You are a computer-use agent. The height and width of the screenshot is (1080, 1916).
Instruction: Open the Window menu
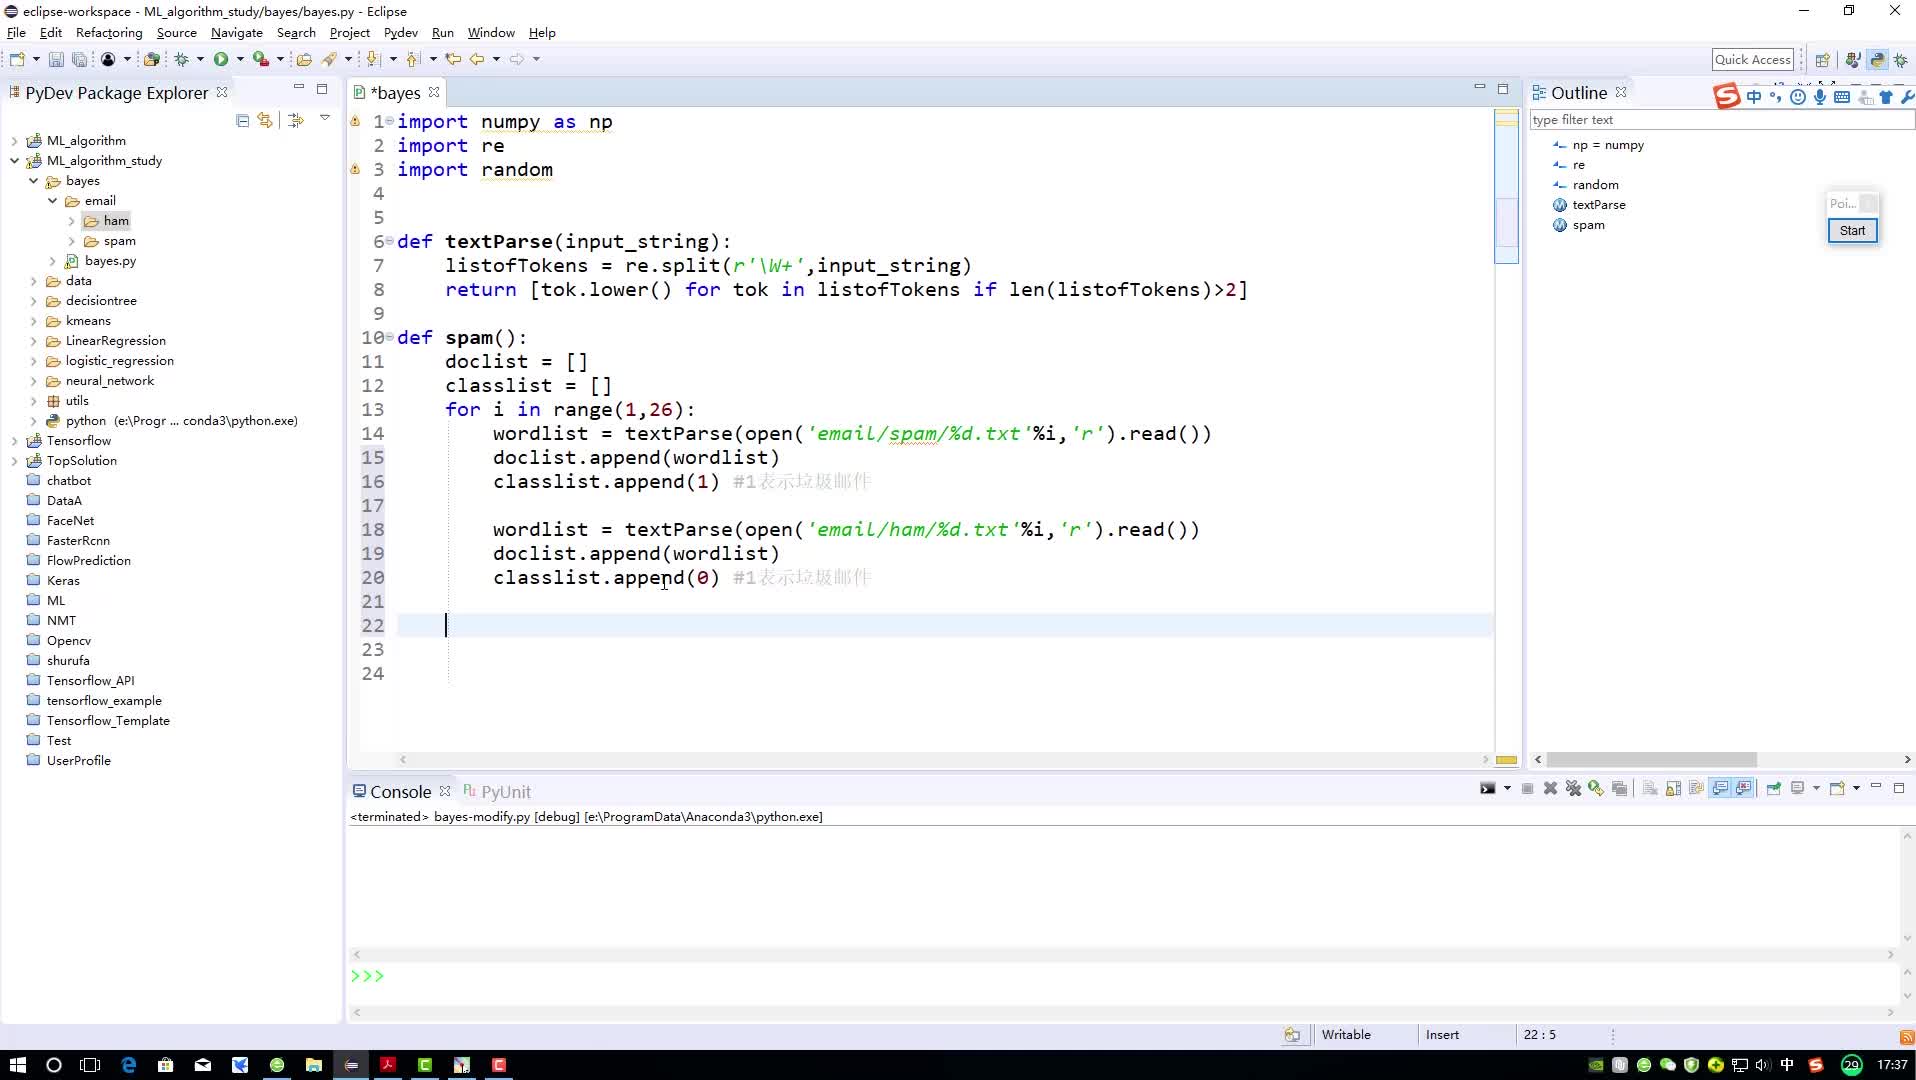[x=491, y=33]
